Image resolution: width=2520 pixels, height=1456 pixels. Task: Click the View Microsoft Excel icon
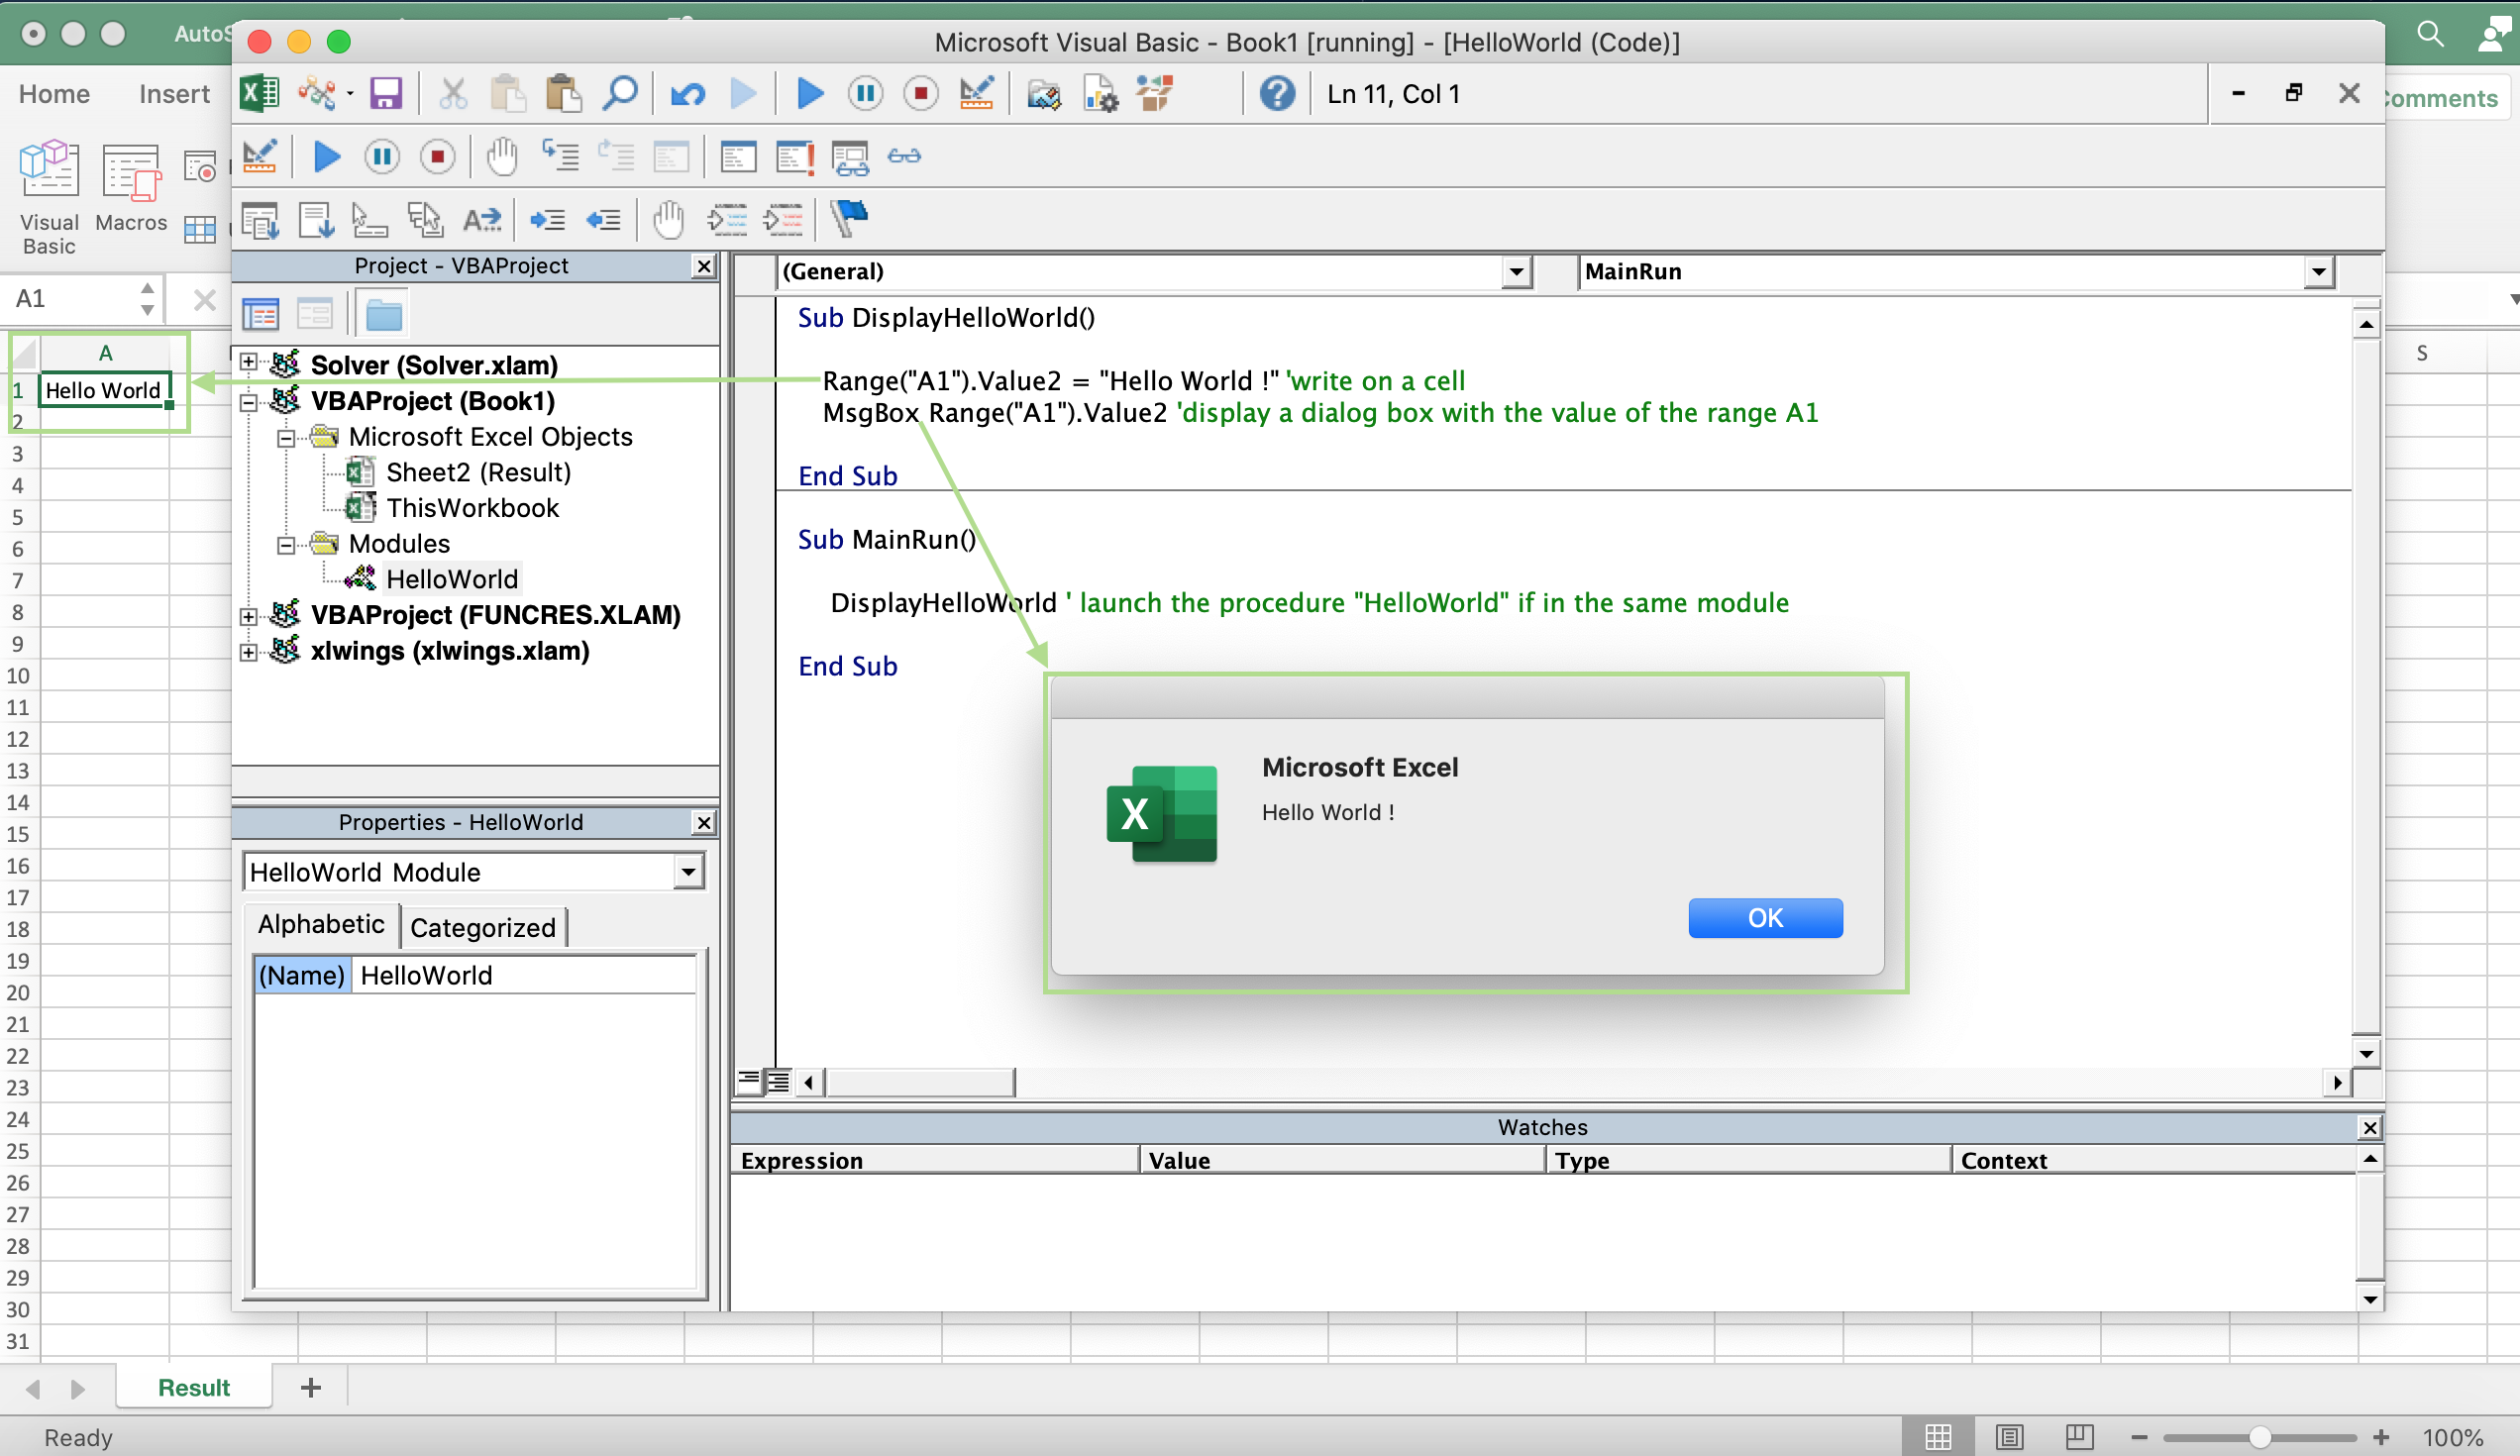tap(260, 94)
